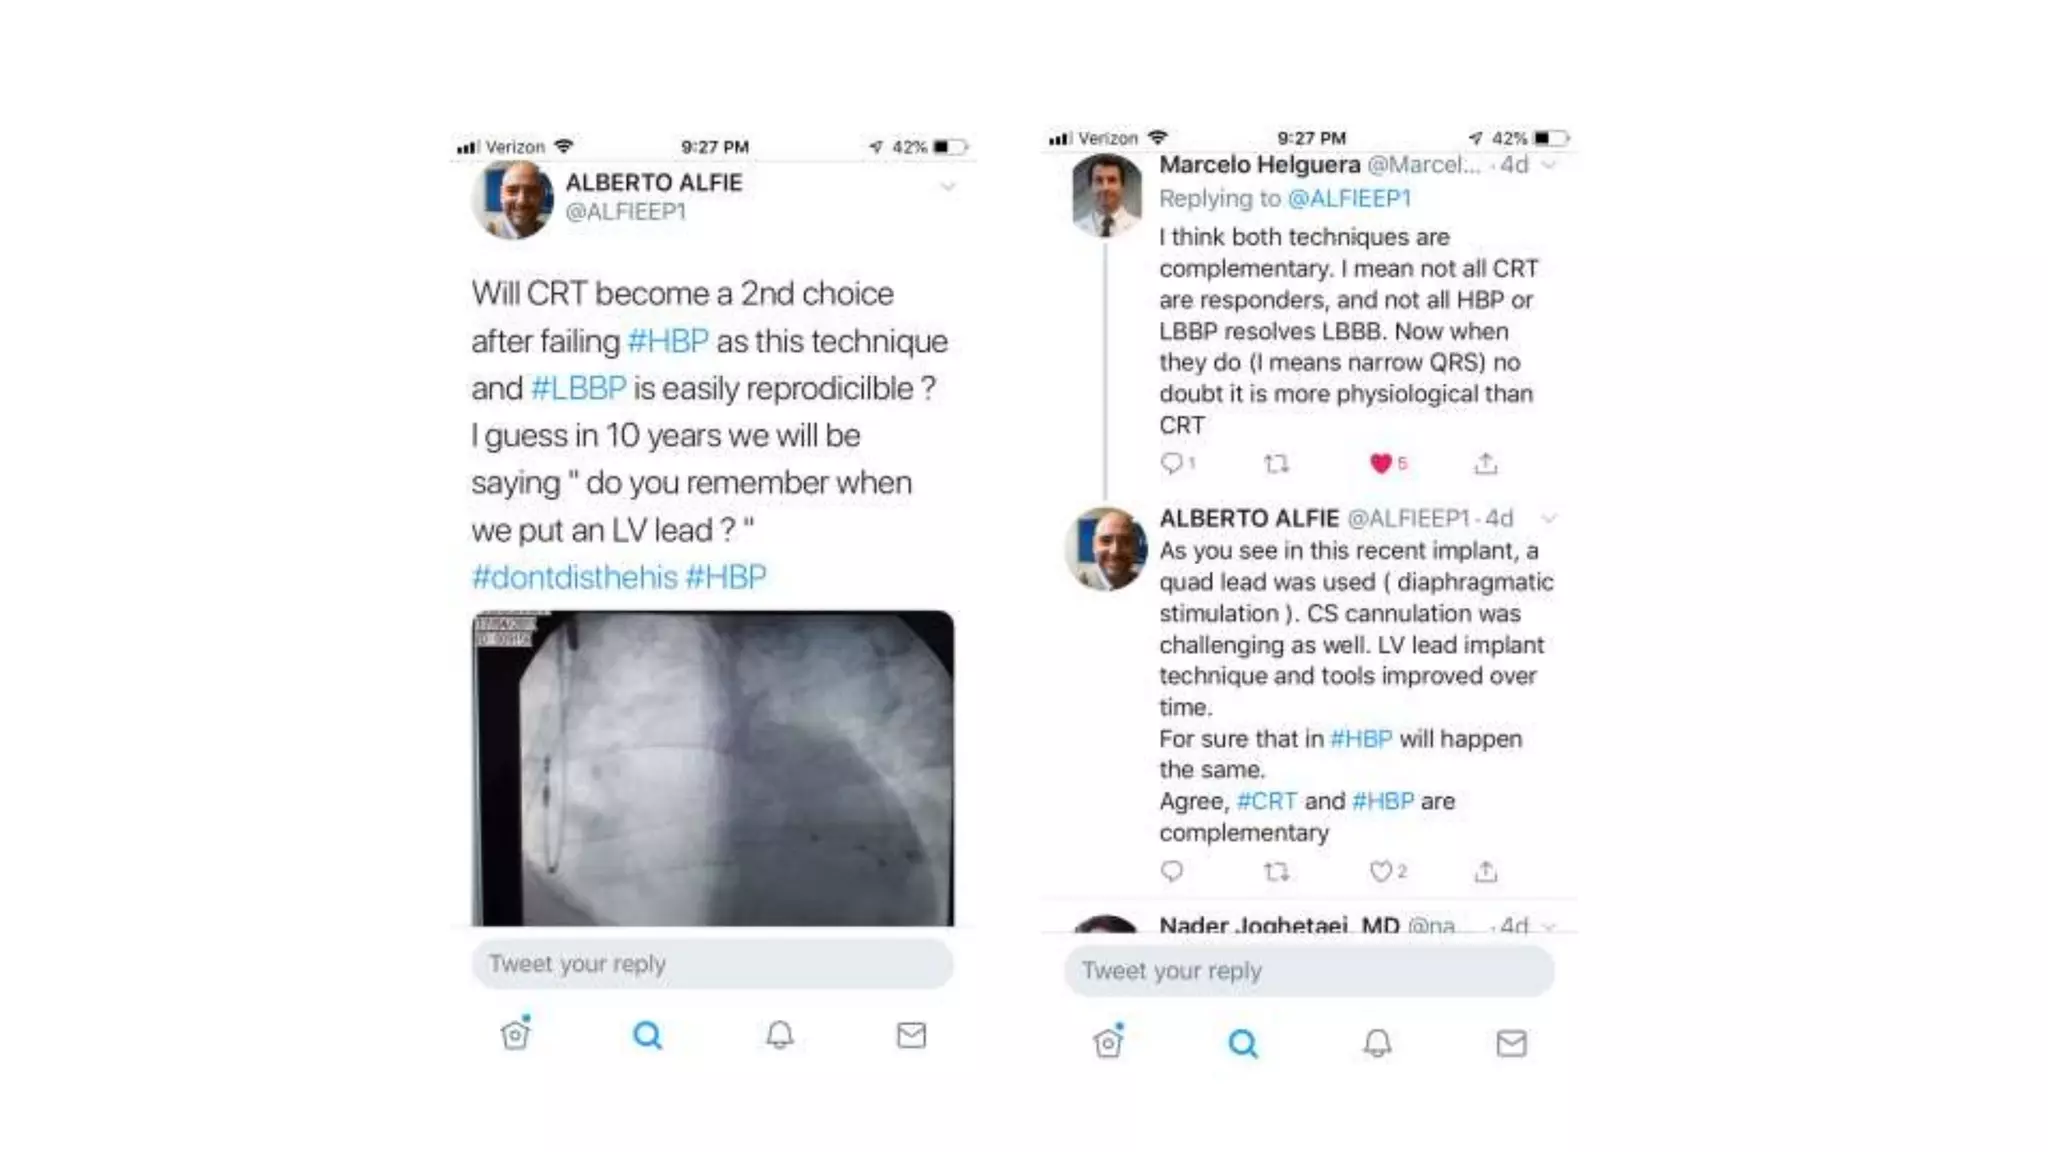The height and width of the screenshot is (1152, 2048).
Task: Follow the @ALFIEEP1 mention in Replying to
Action: coord(1349,198)
